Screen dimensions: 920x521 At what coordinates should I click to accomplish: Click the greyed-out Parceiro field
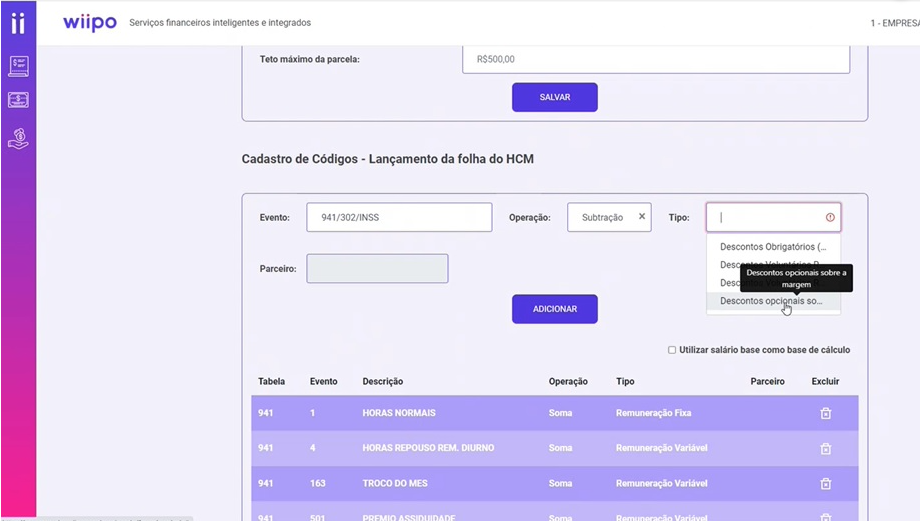tap(377, 268)
